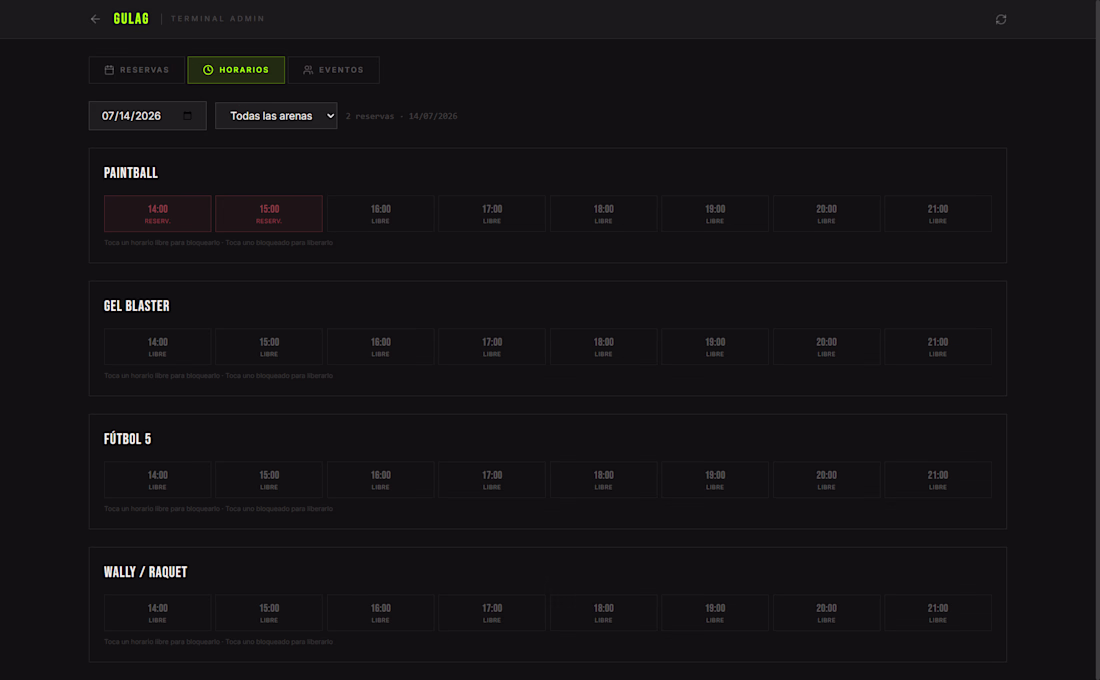
Task: Select the Horarios tab
Action: point(236,70)
